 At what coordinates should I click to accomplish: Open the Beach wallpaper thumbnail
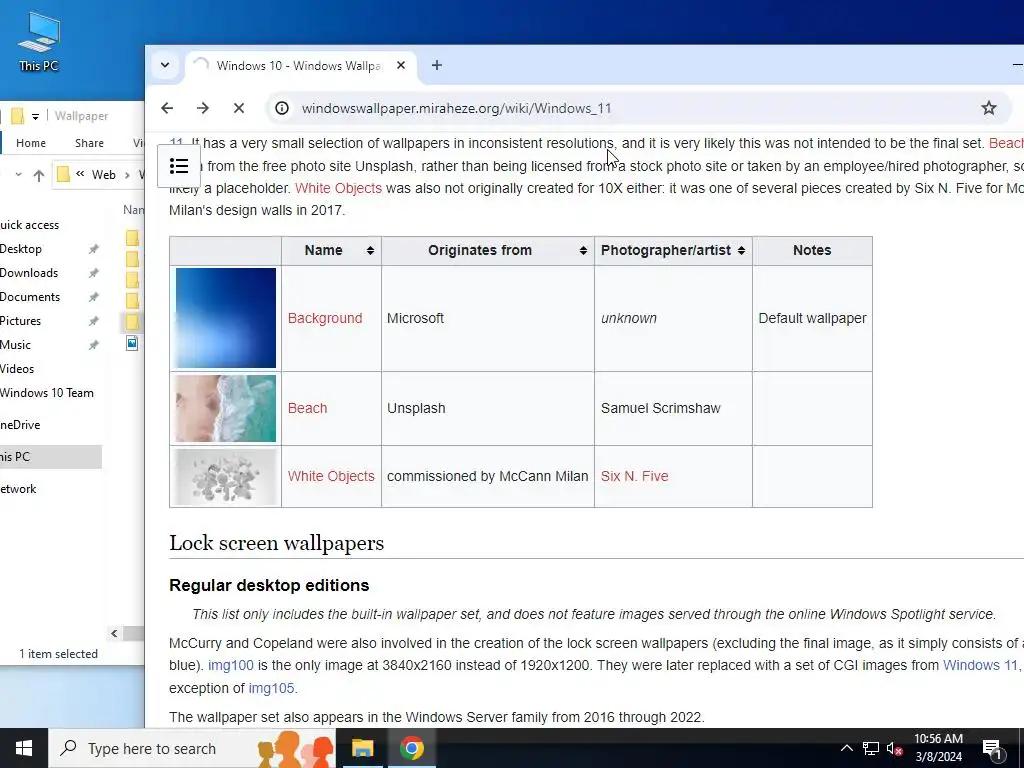click(225, 408)
